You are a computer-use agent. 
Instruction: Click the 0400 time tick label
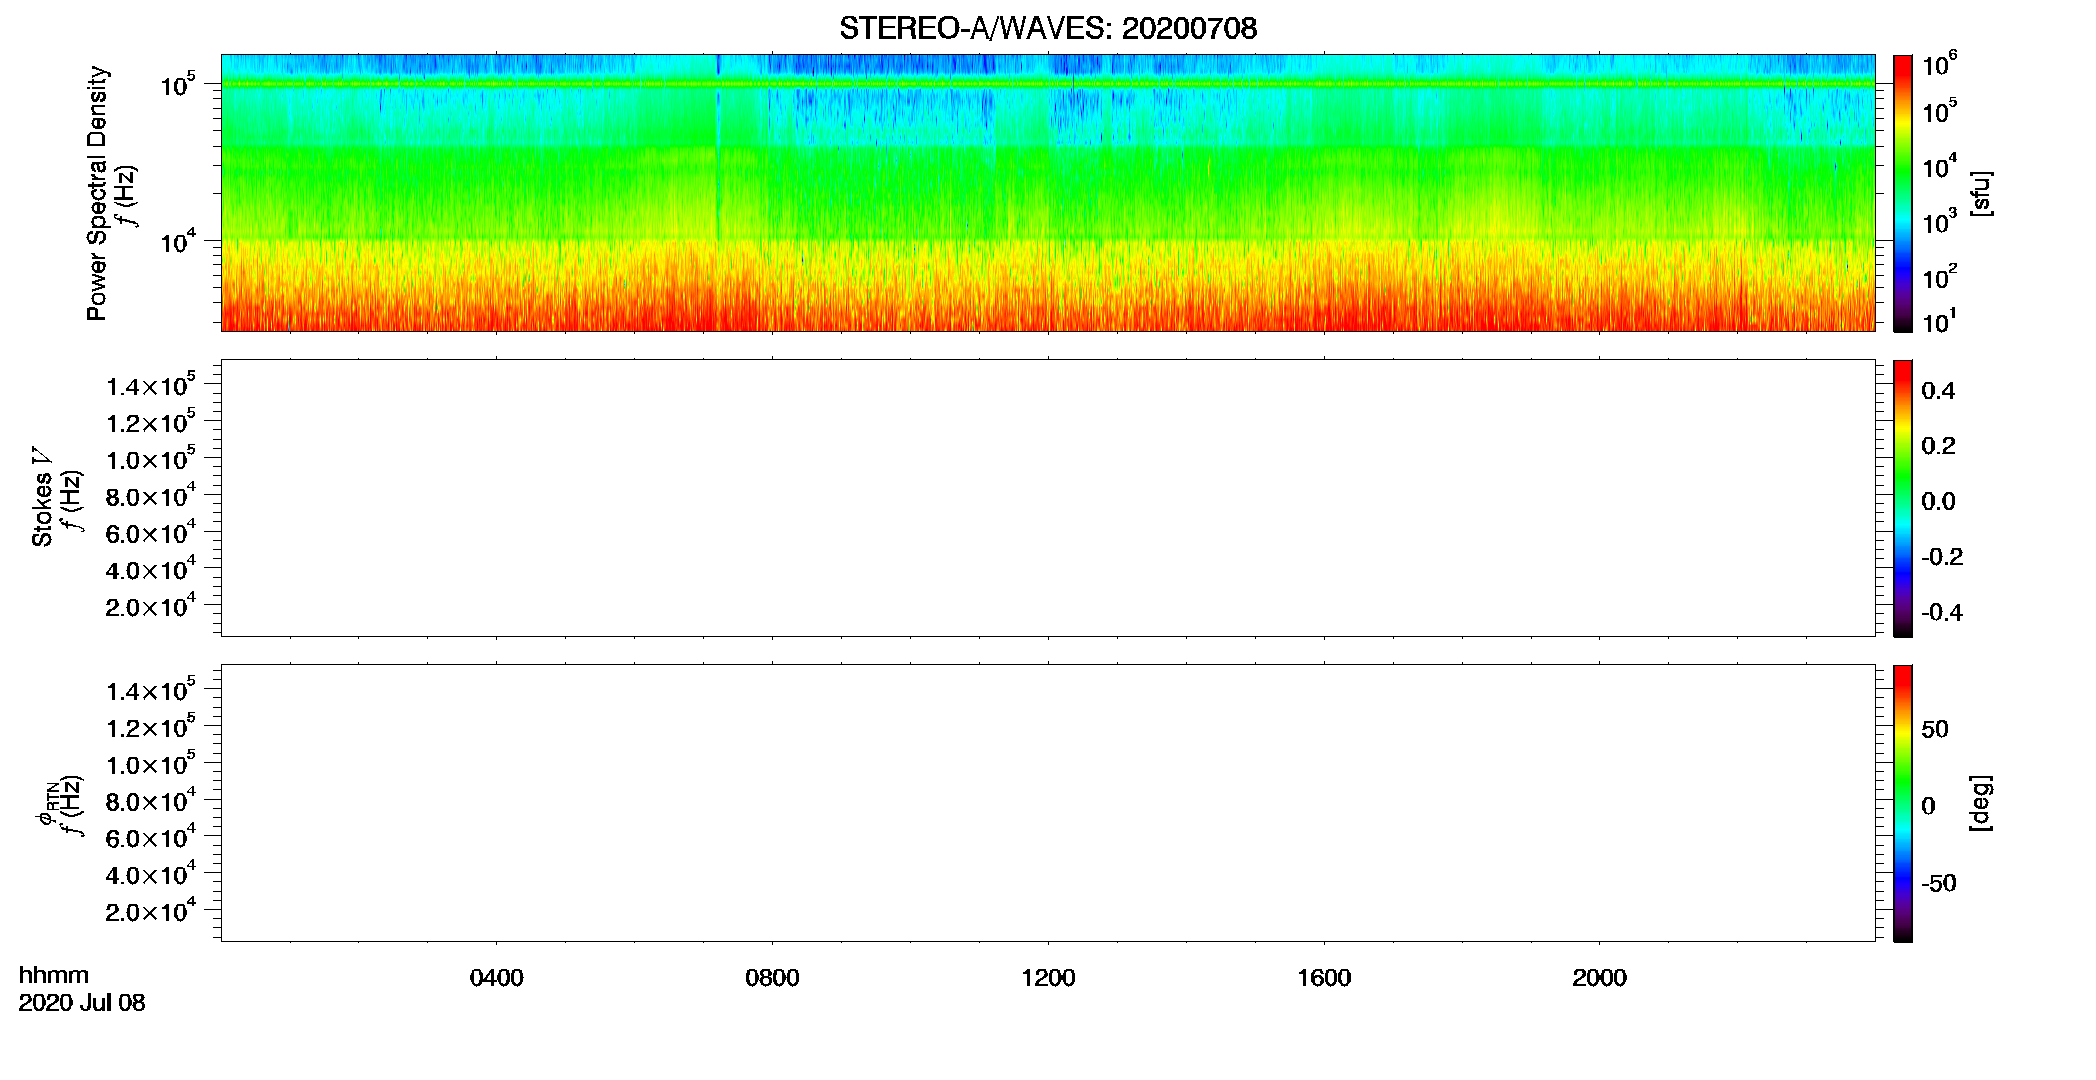pyautogui.click(x=496, y=978)
